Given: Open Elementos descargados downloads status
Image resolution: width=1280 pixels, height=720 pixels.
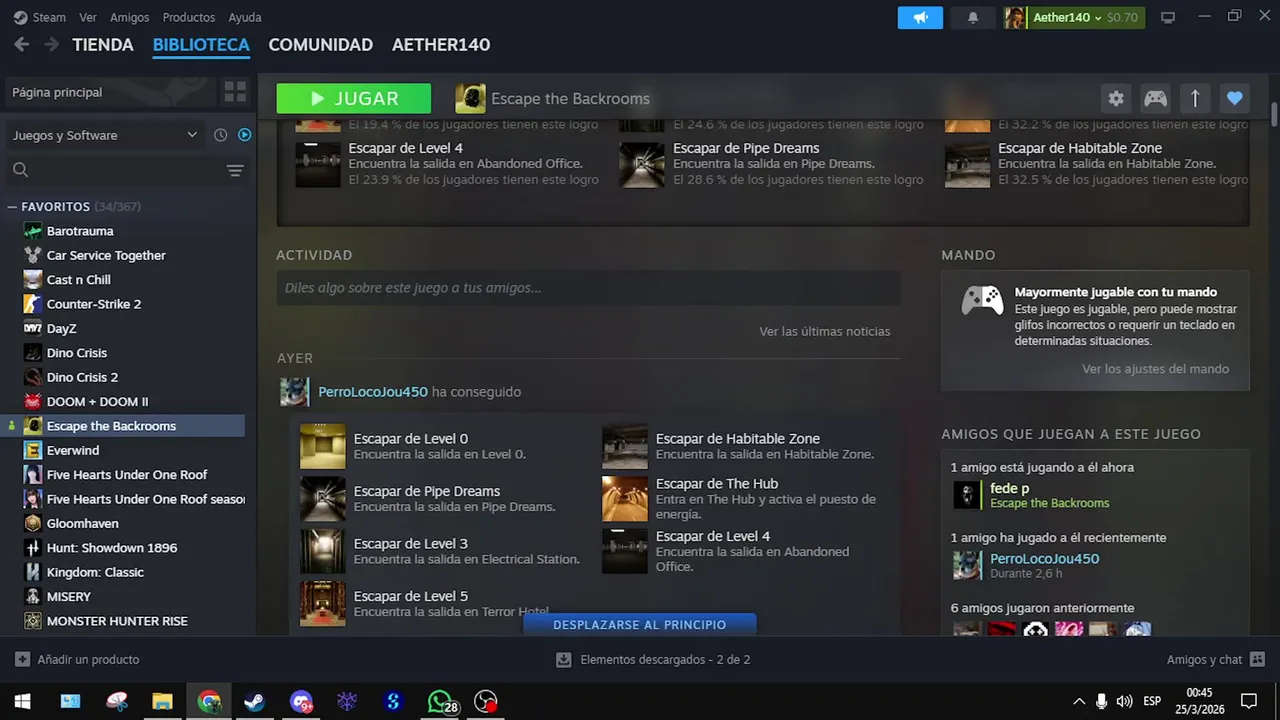Looking at the screenshot, I should pyautogui.click(x=653, y=660).
